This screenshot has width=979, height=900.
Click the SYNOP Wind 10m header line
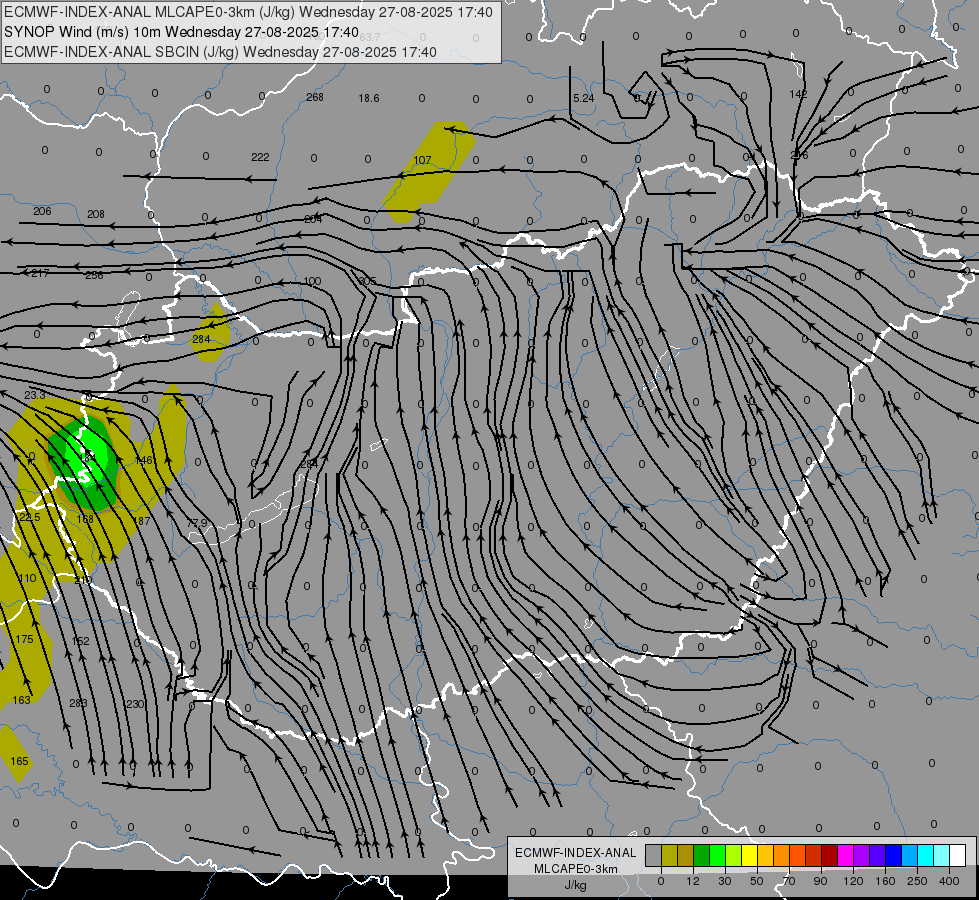tap(181, 32)
